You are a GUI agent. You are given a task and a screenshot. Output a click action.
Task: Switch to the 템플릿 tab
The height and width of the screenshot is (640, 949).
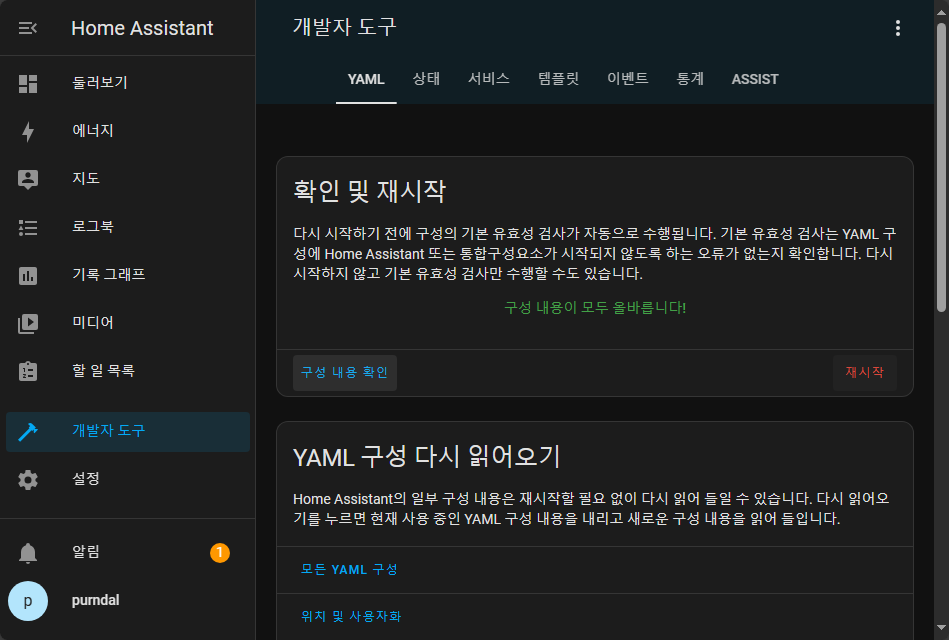coord(558,79)
